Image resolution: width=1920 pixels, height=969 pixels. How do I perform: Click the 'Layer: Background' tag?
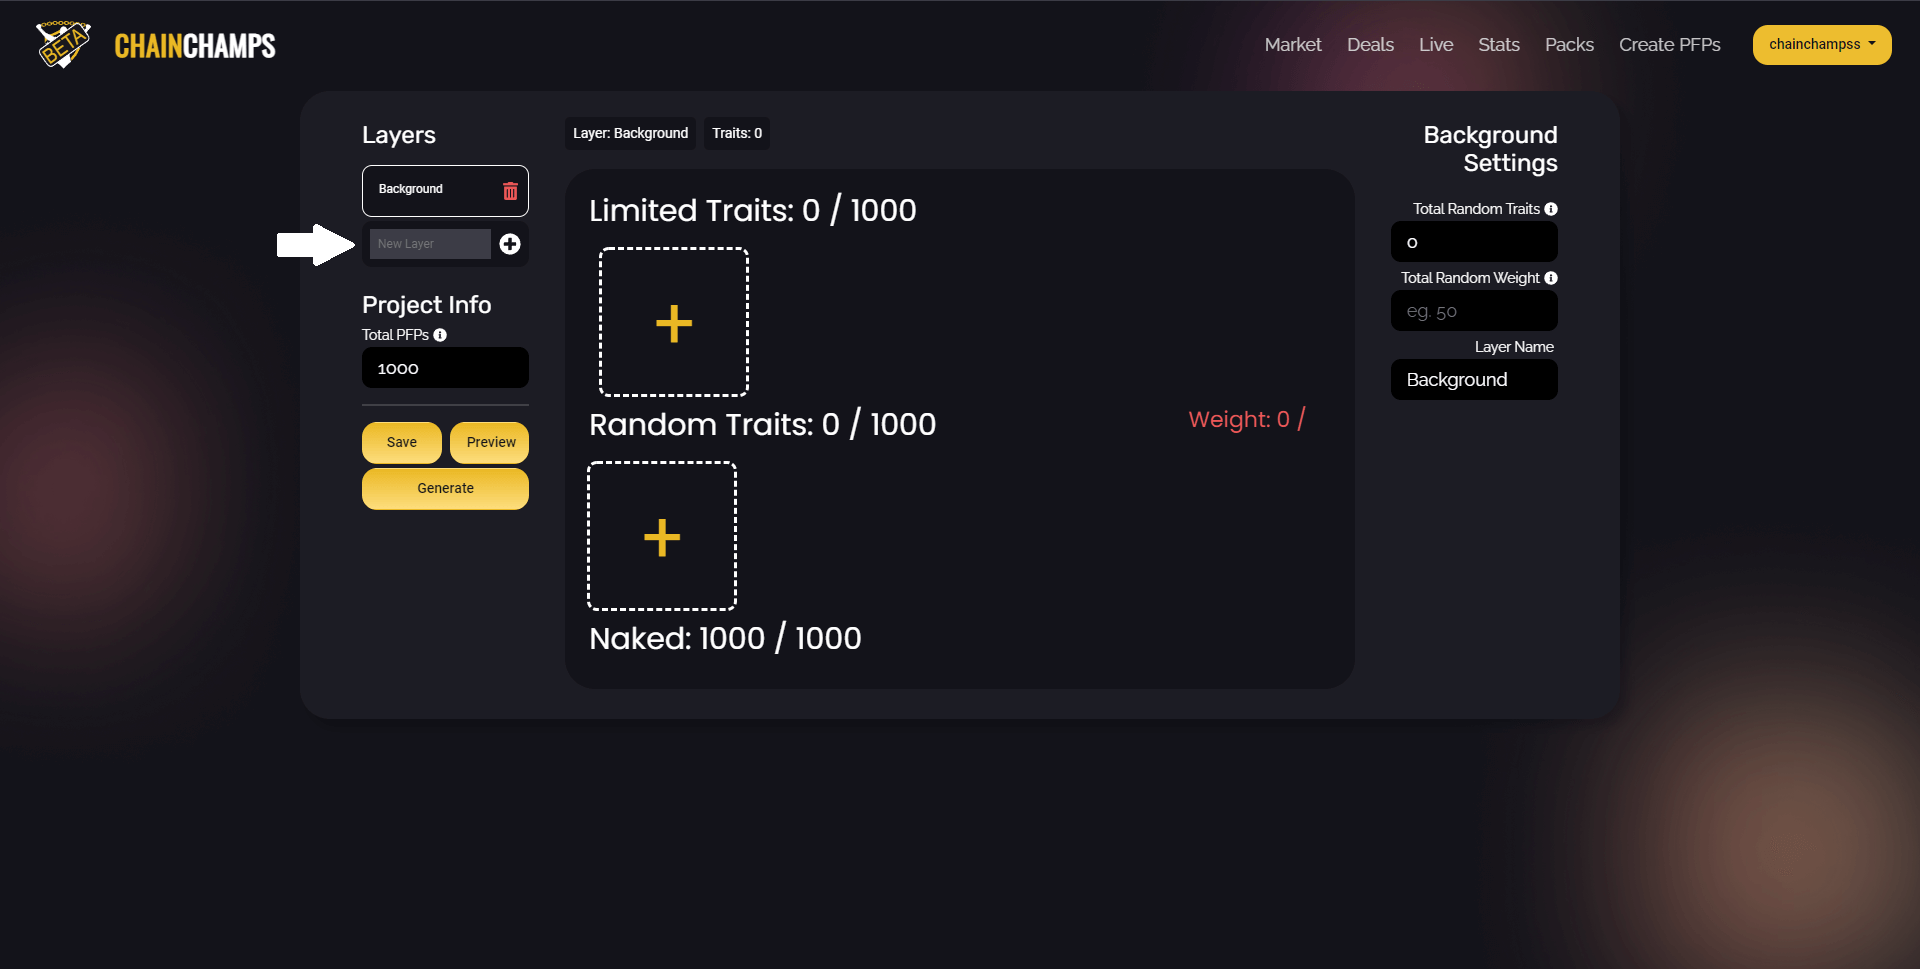pos(630,133)
